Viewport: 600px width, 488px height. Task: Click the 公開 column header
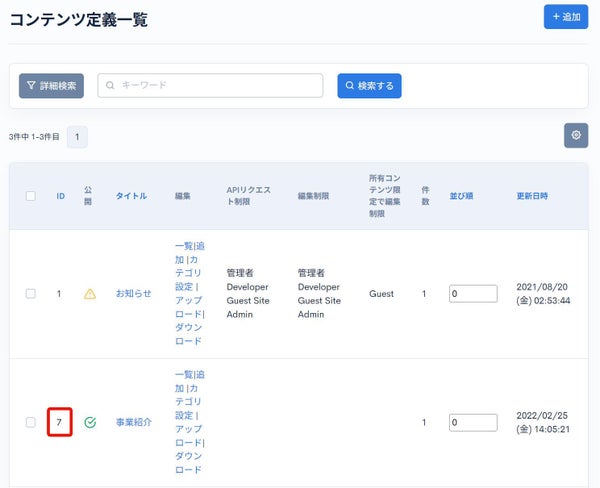pyautogui.click(x=88, y=196)
